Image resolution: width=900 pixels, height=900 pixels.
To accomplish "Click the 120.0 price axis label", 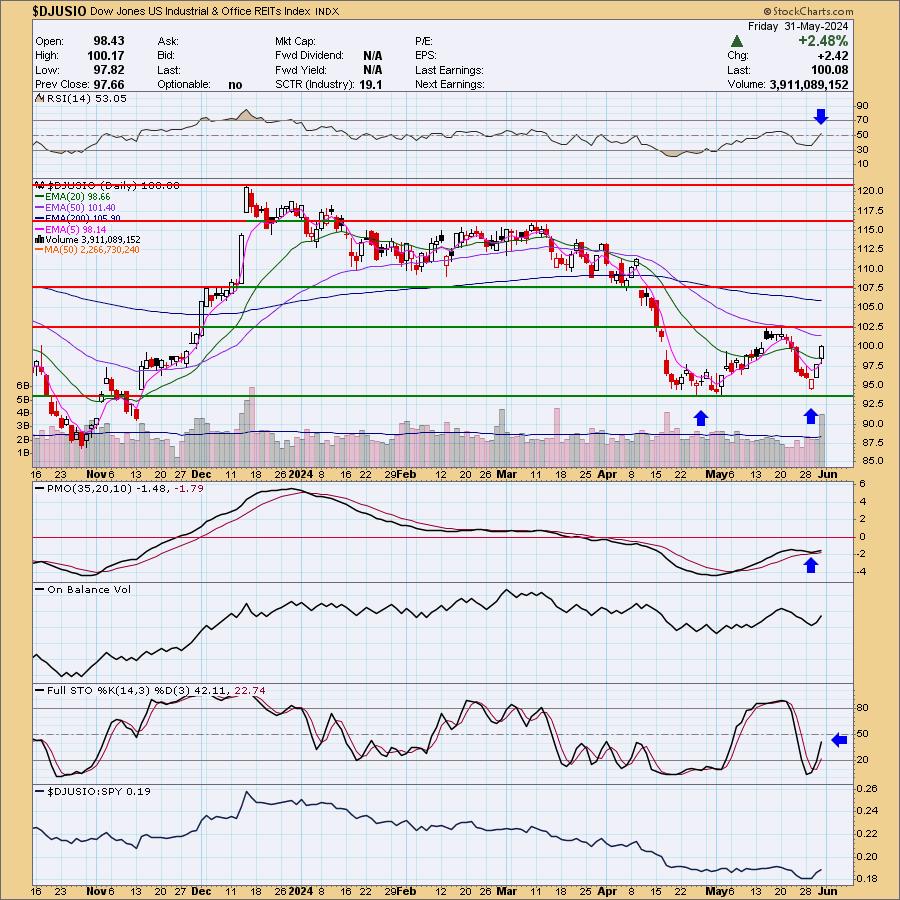I will tap(871, 191).
